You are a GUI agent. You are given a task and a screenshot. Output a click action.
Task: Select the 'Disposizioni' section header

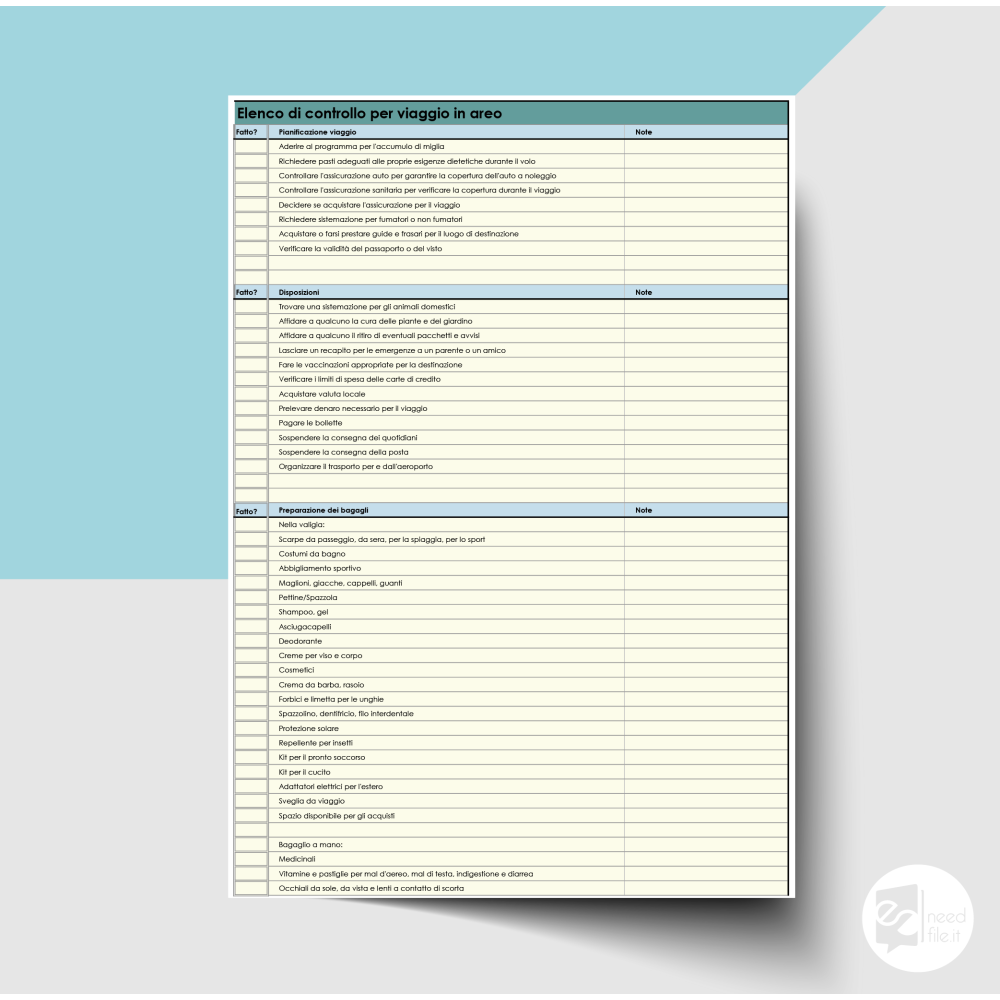coord(299,292)
